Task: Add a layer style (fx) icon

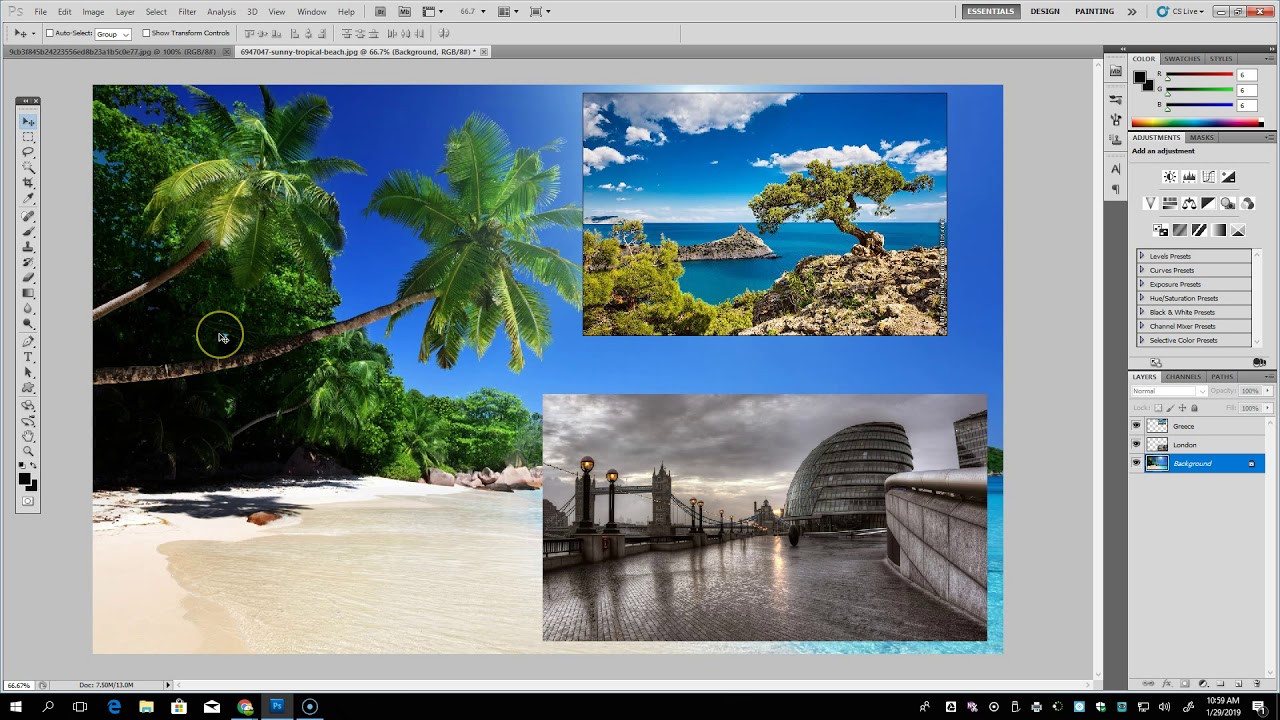Action: (x=1167, y=684)
